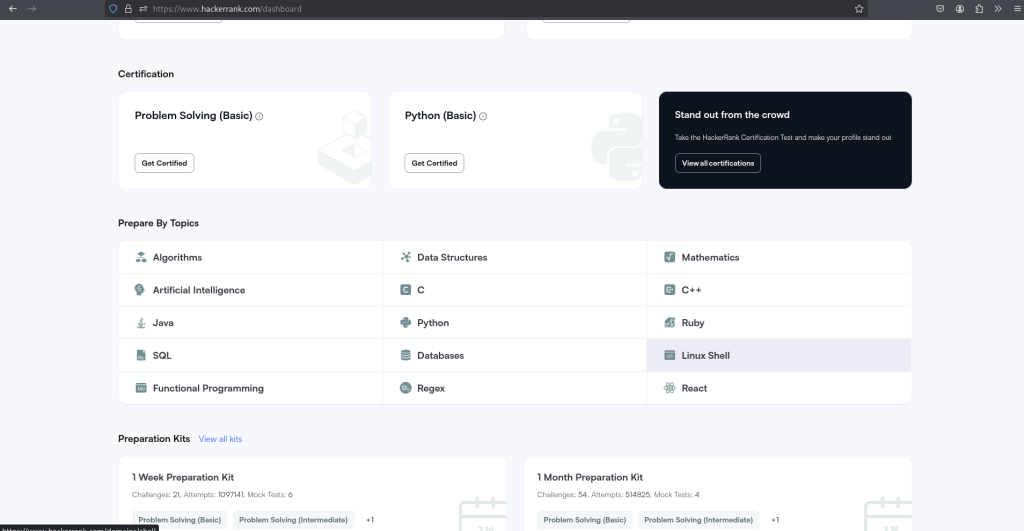1024x531 pixels.
Task: Click Problem Solving (Basic) tag in 1 Week kit
Action: [x=180, y=520]
